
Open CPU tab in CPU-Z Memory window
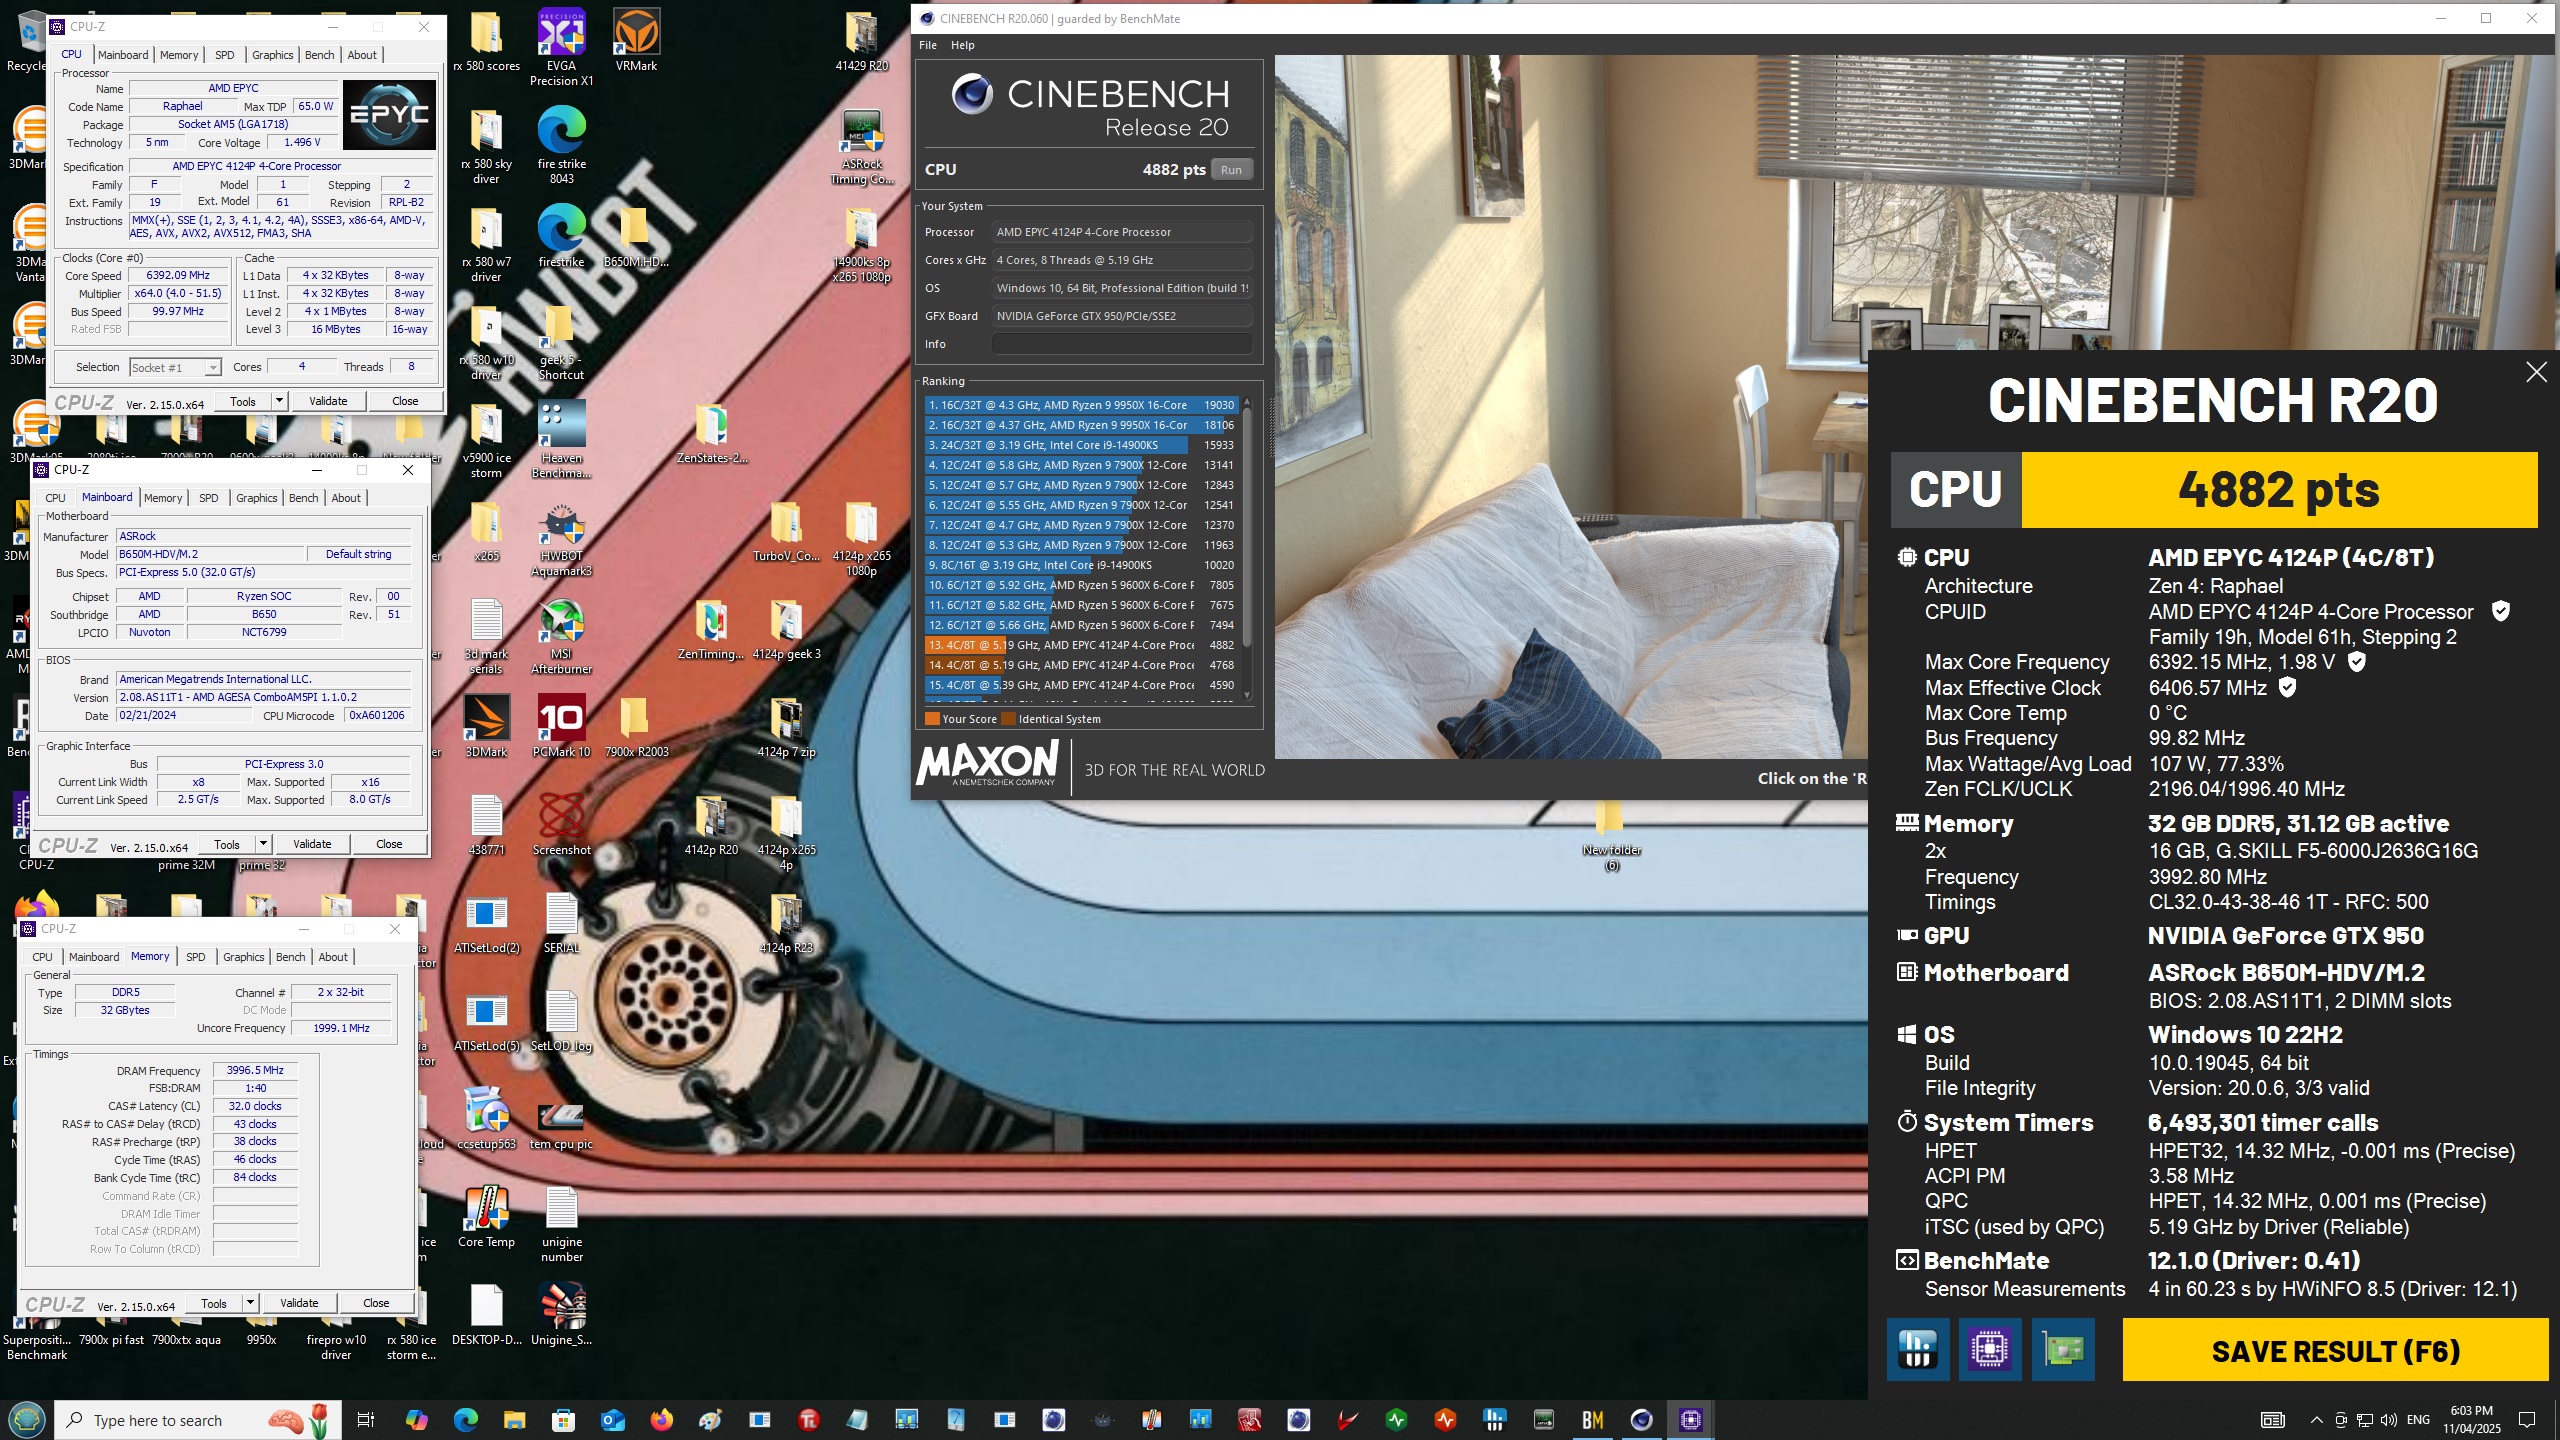point(42,957)
